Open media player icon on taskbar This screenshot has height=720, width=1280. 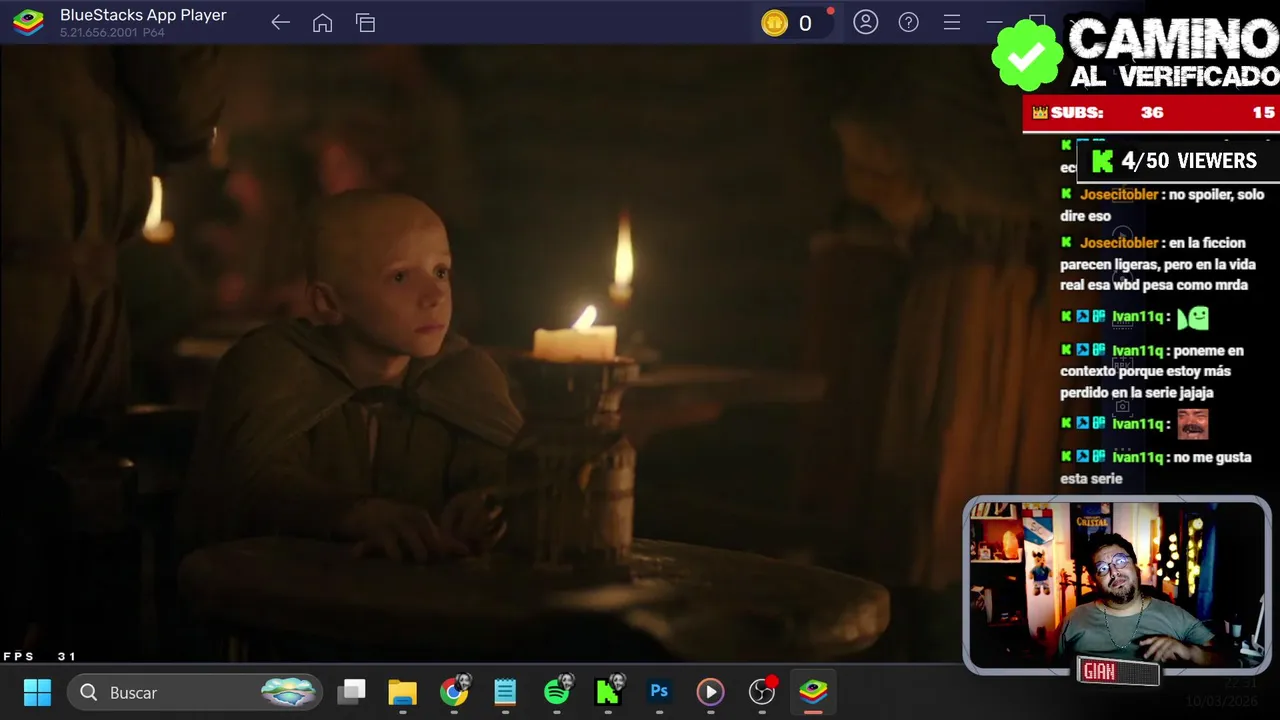click(710, 692)
